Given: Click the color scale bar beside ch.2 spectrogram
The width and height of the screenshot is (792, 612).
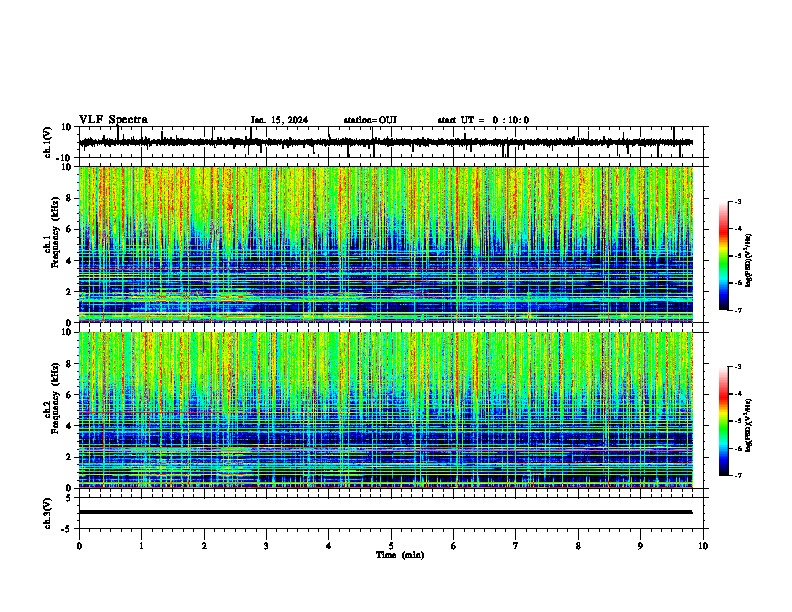Looking at the screenshot, I should coord(723,421).
